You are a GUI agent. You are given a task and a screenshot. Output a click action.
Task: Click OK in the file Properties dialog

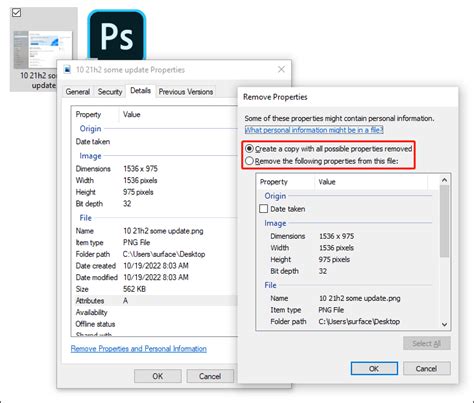[x=158, y=376]
